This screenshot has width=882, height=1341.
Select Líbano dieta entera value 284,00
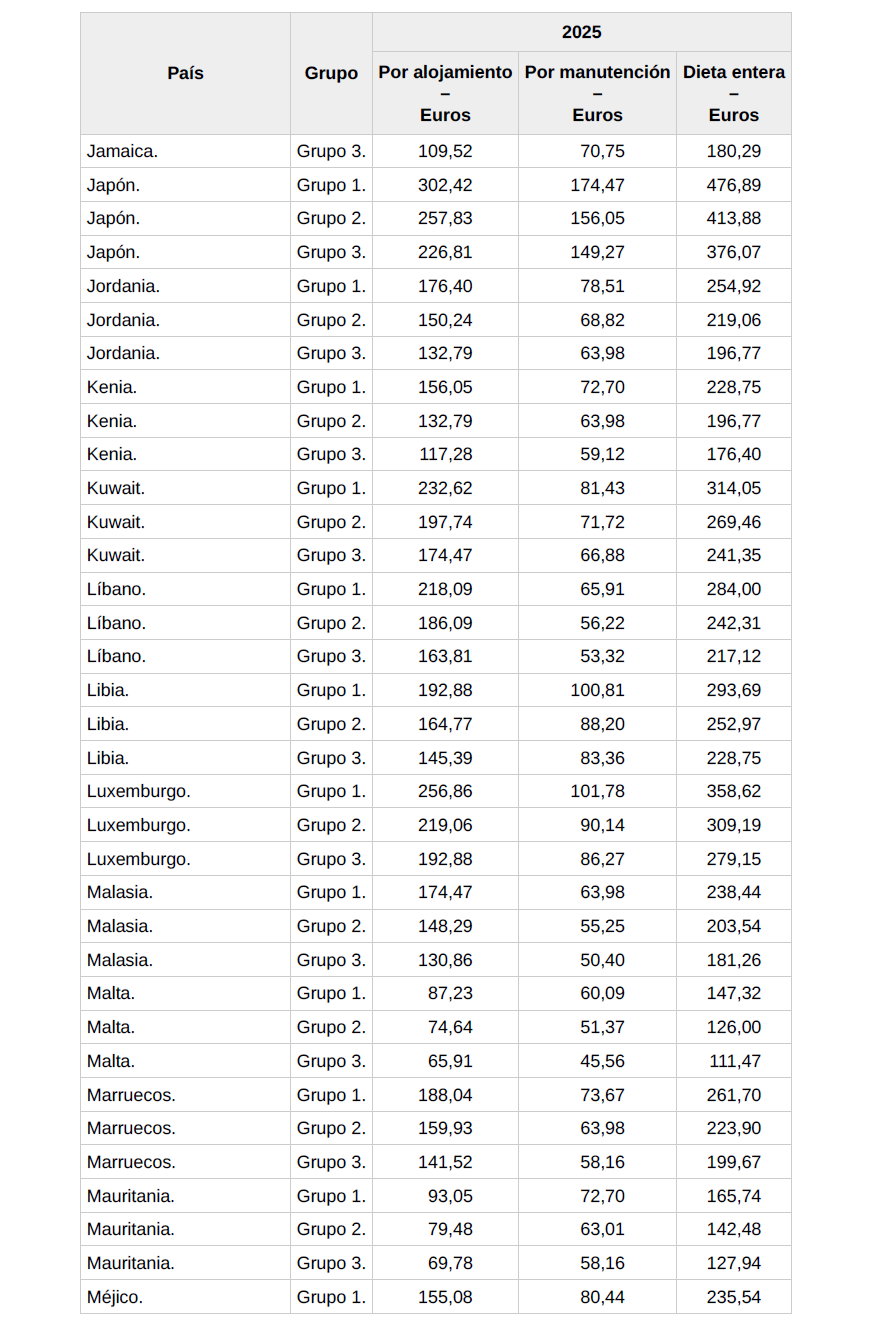[734, 589]
